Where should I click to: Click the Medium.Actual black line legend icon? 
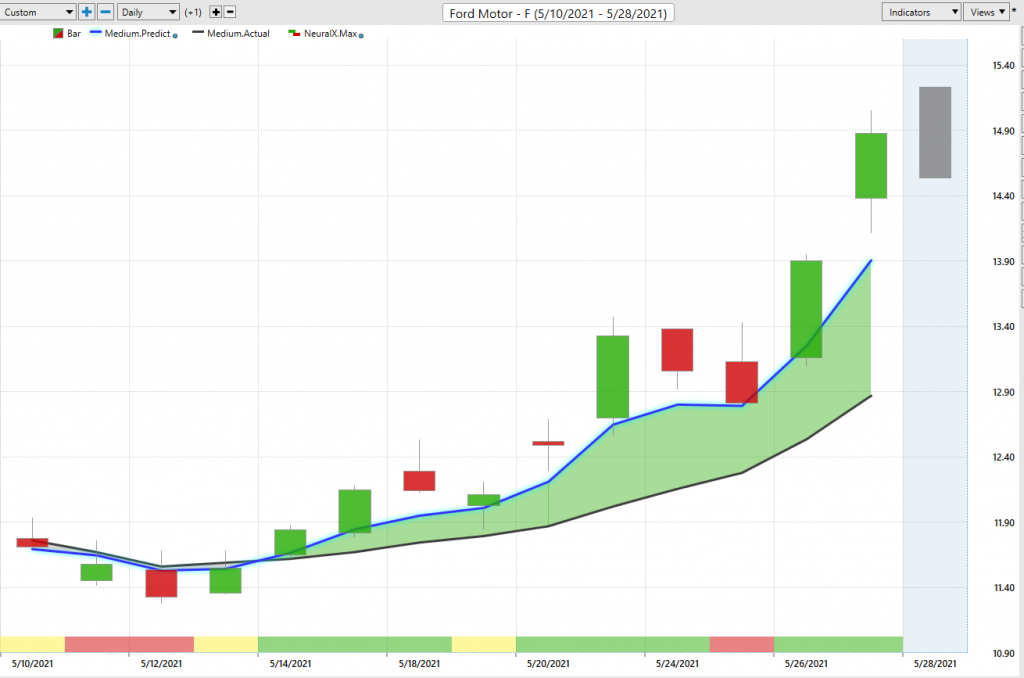(198, 32)
